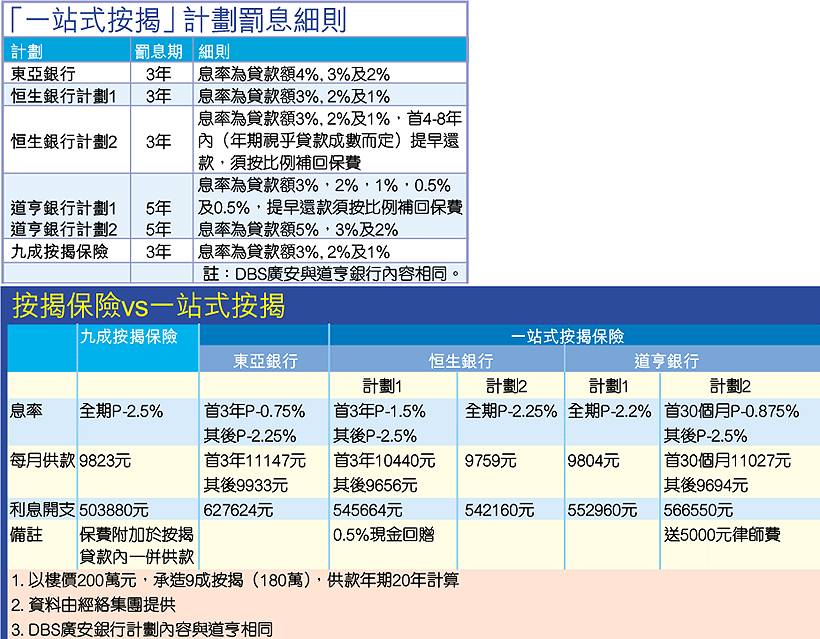
Task: Click the '9759元' monthly payment
Action: point(491,460)
